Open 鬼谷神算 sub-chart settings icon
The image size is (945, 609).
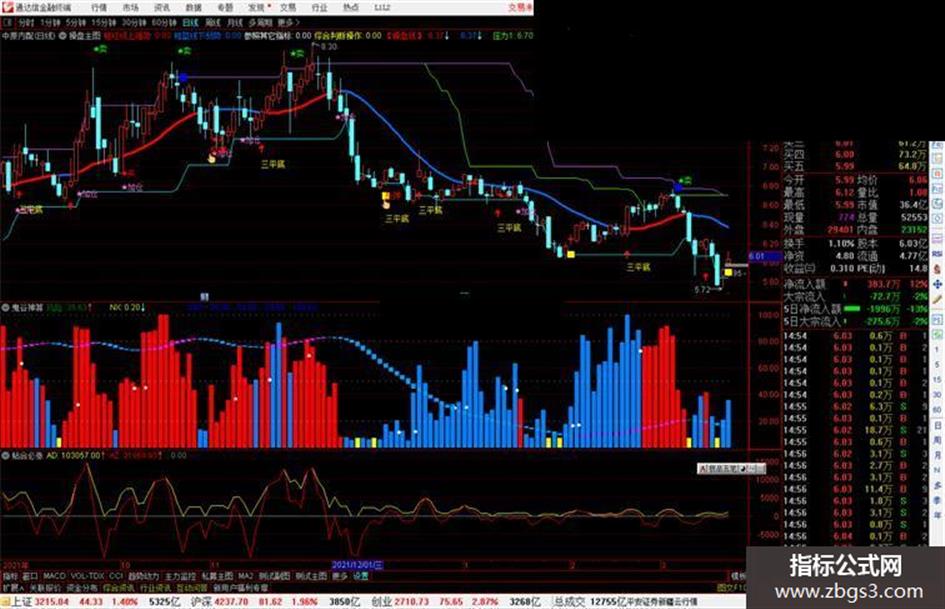pos(5,308)
